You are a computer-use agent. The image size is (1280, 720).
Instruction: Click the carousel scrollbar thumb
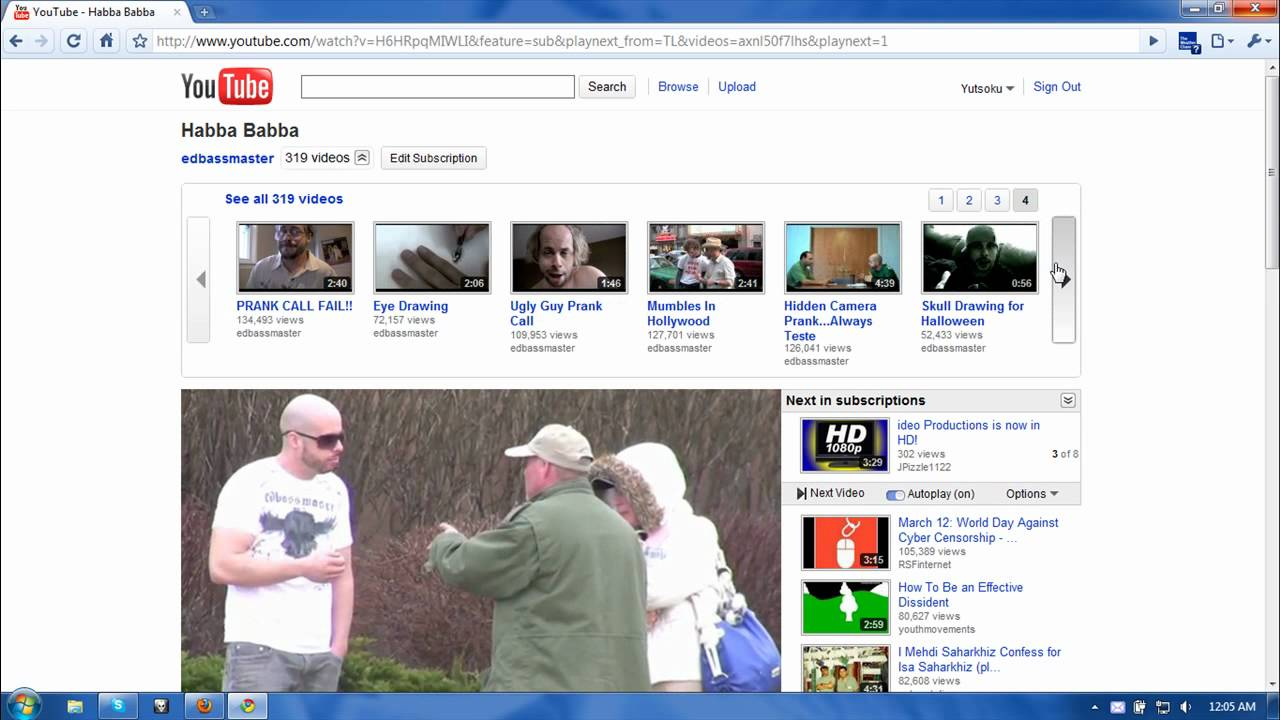pyautogui.click(x=1063, y=279)
